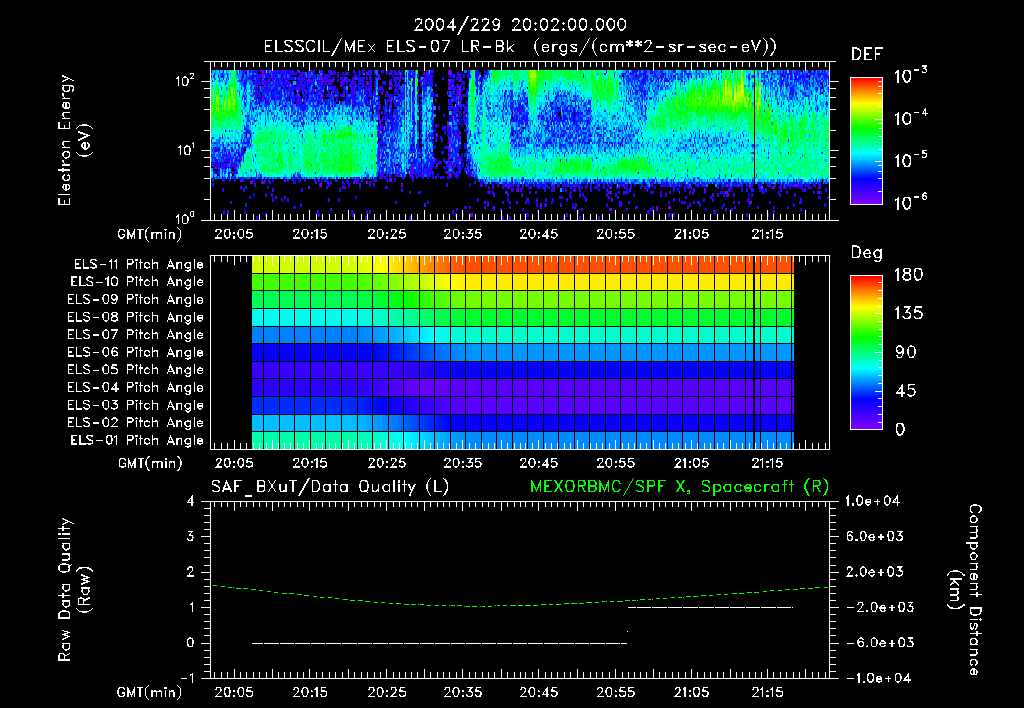
Task: Click the 20:35 tick label under the spectrogram
Action: coord(463,234)
